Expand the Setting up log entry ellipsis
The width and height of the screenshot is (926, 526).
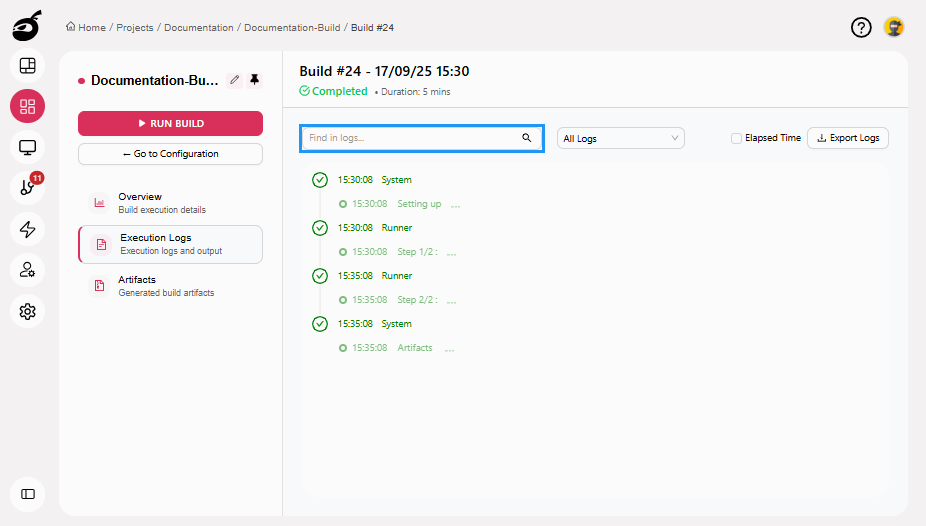pos(455,205)
